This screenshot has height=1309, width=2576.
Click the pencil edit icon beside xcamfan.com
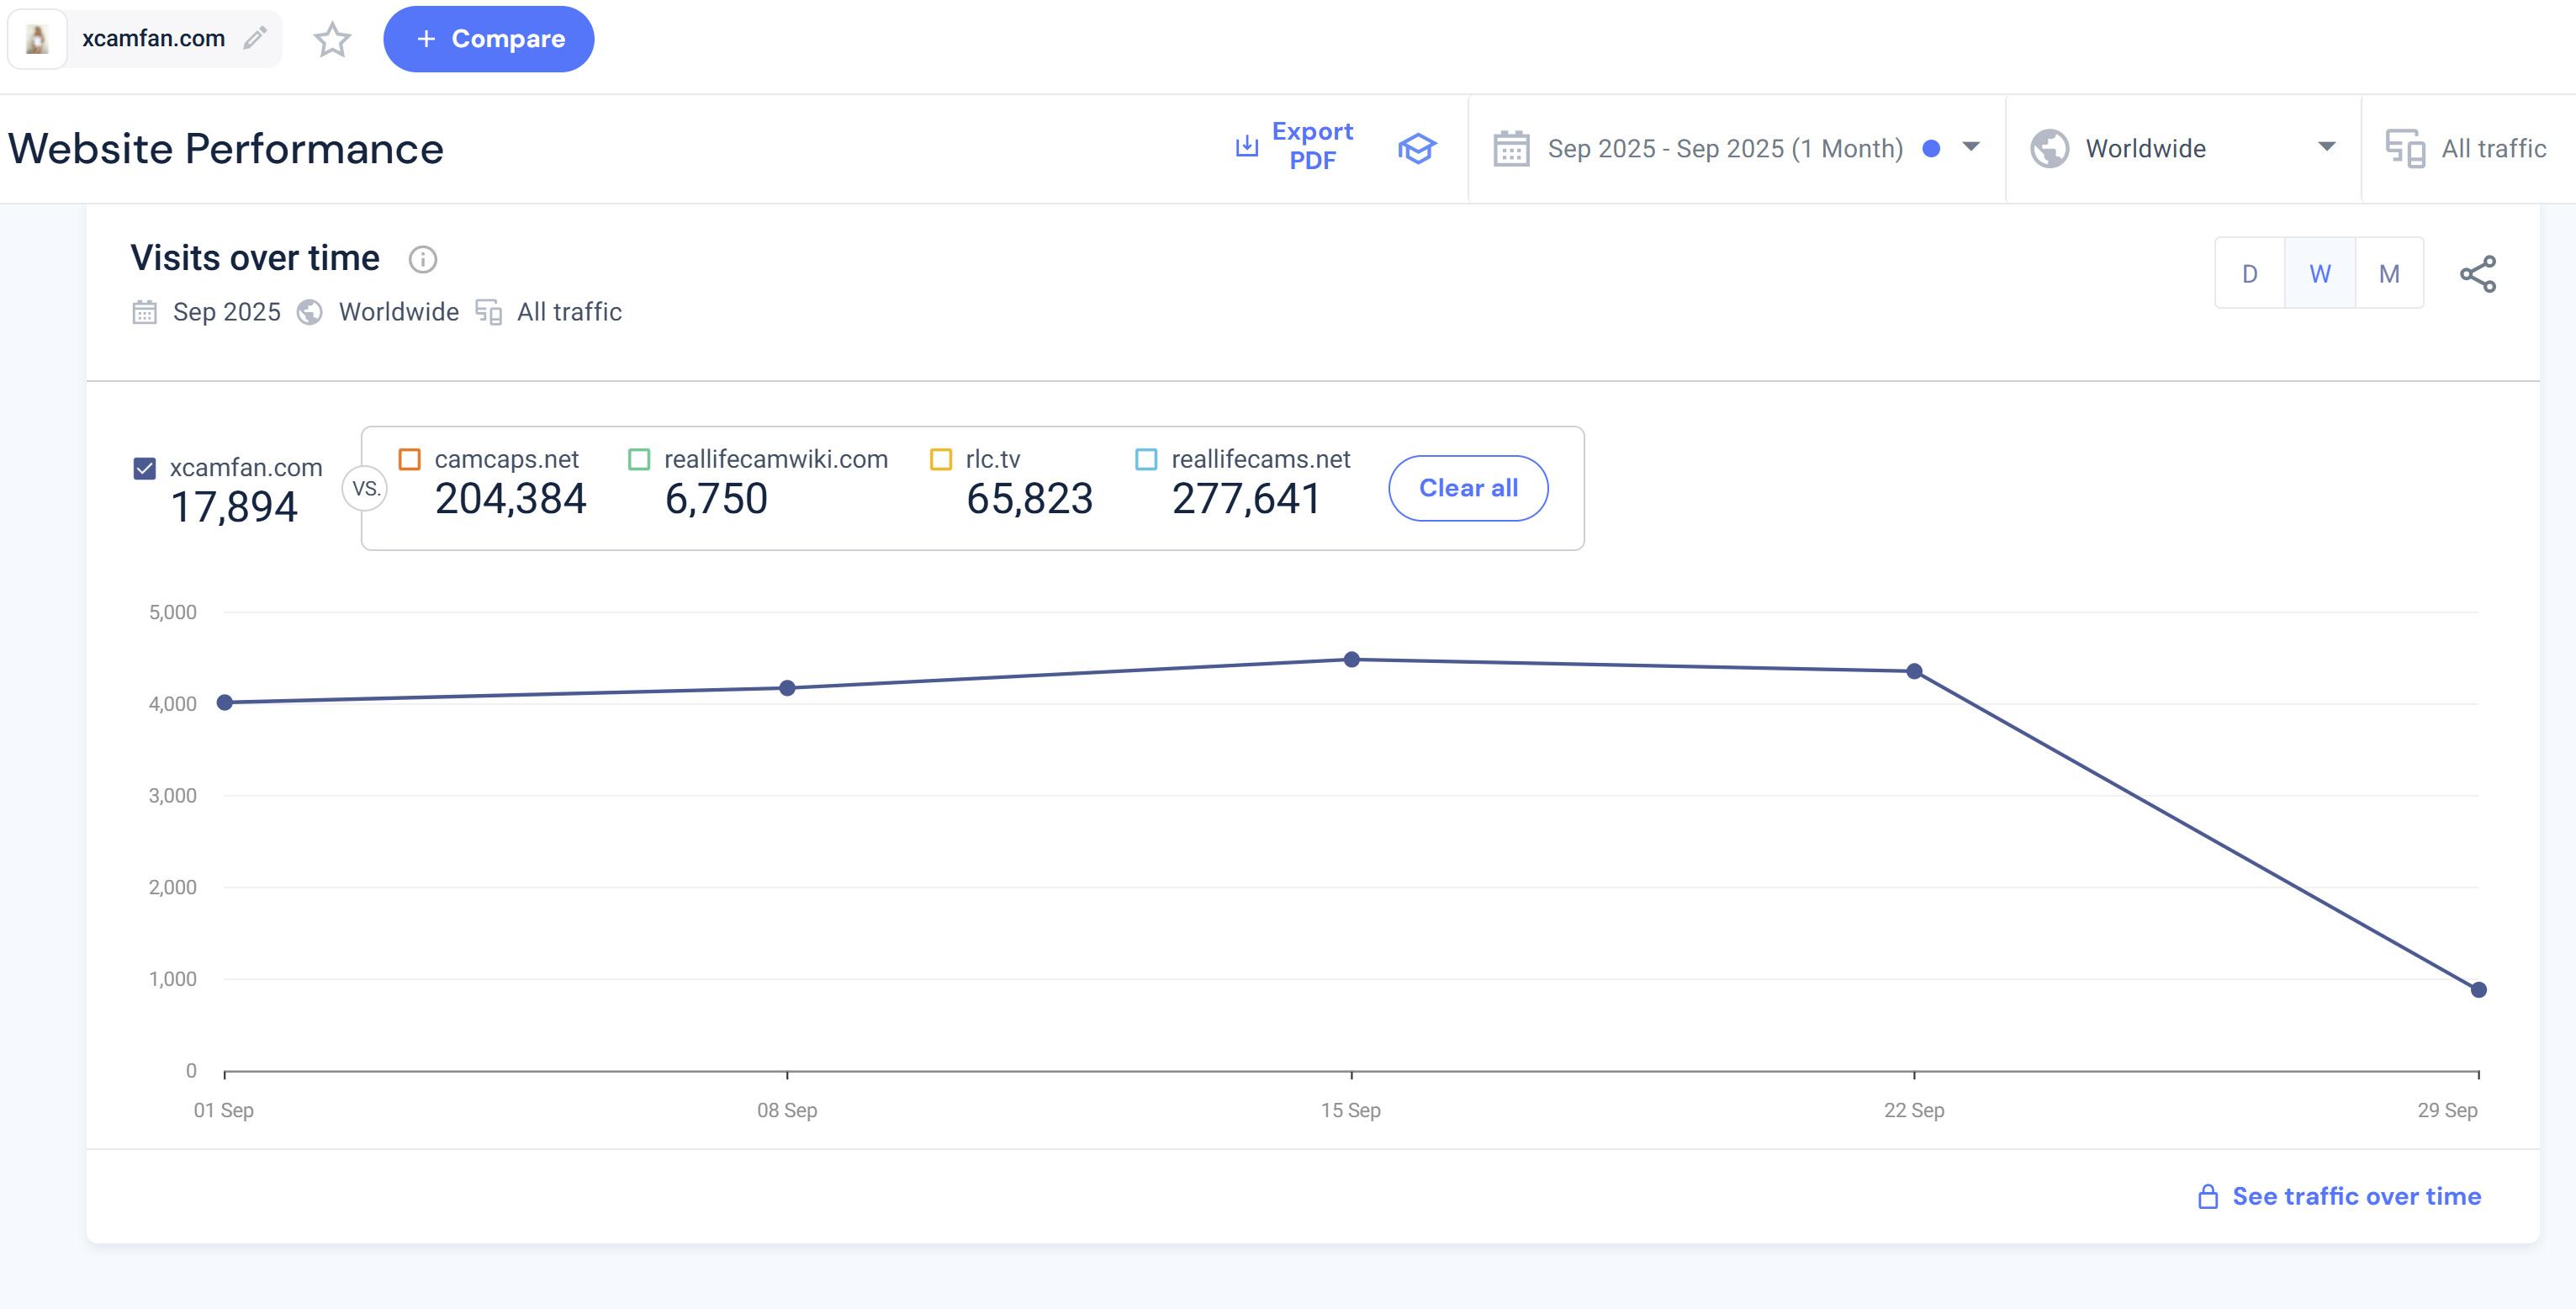click(256, 38)
